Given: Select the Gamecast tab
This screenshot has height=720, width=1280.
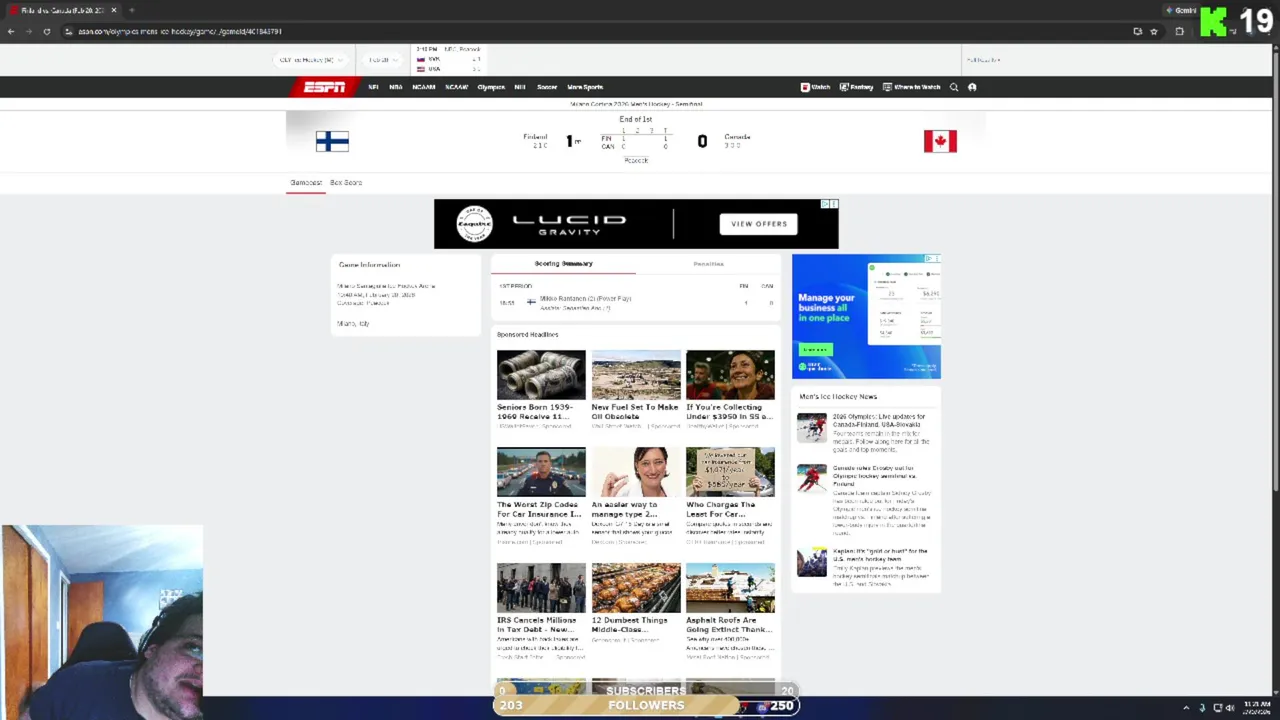Looking at the screenshot, I should (306, 183).
